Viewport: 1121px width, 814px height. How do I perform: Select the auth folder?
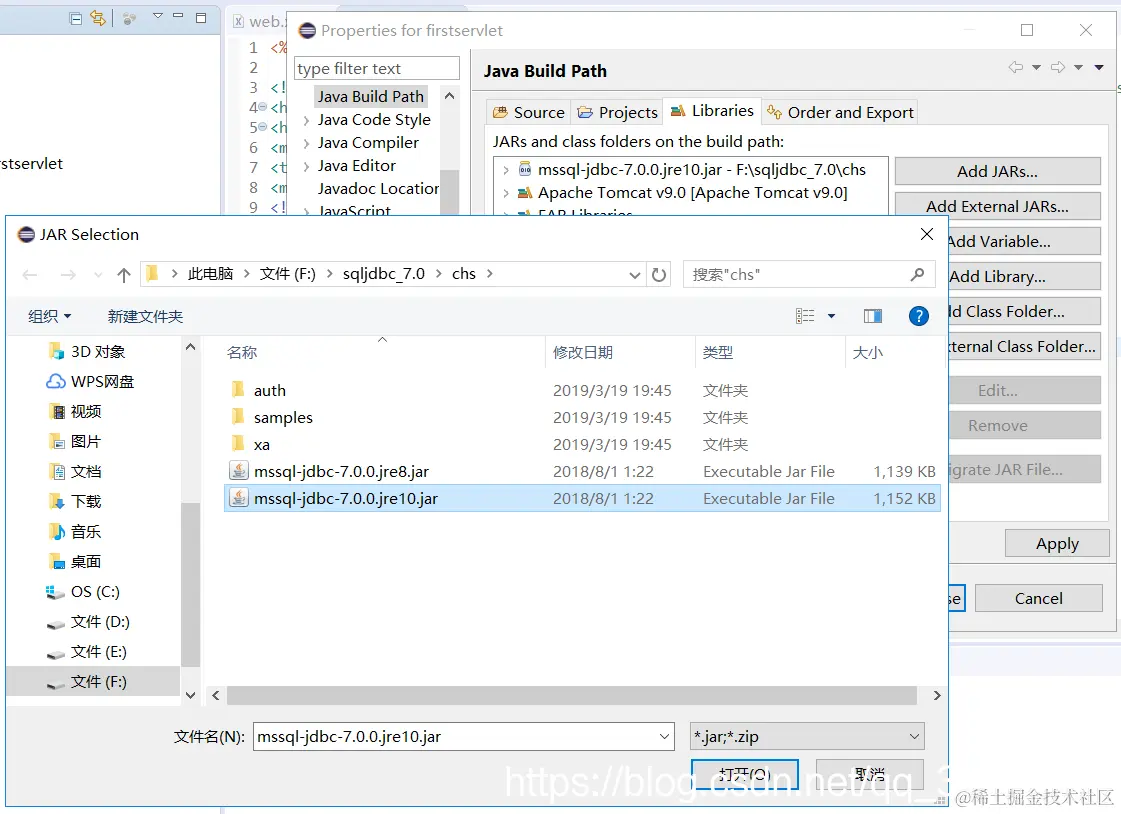270,390
